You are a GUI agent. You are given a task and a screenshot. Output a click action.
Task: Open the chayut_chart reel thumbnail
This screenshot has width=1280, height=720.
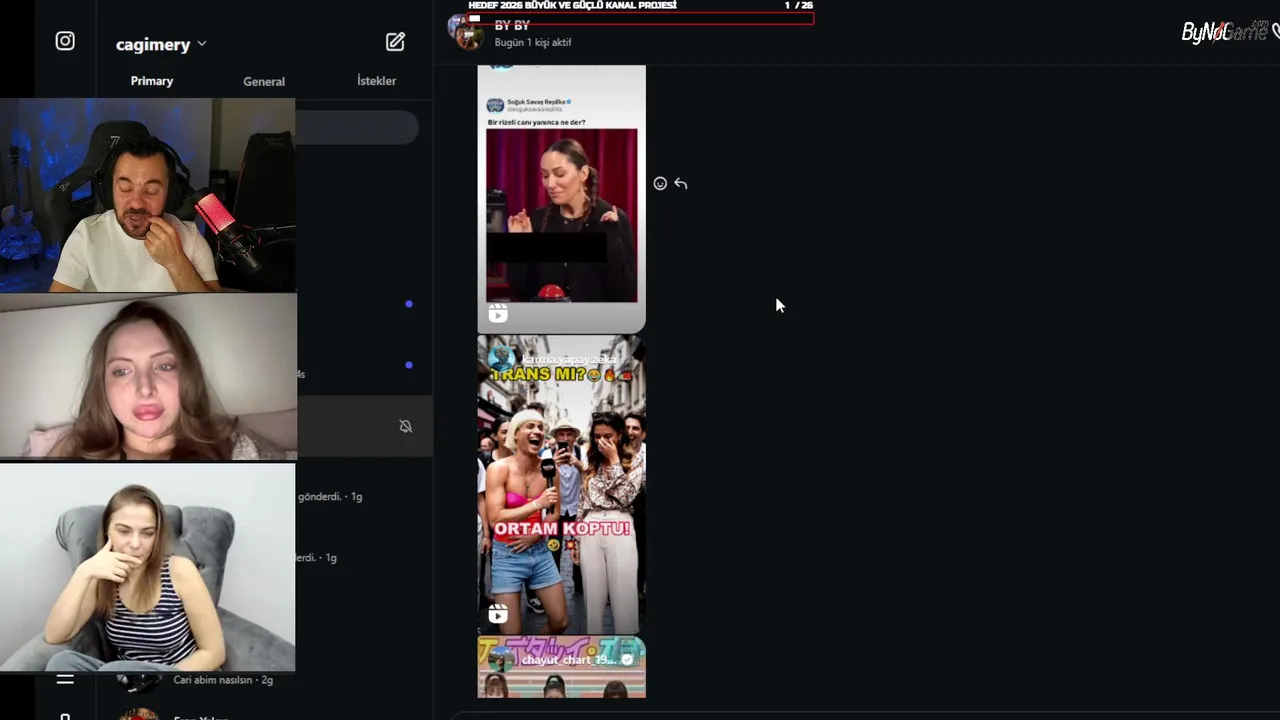pyautogui.click(x=561, y=667)
